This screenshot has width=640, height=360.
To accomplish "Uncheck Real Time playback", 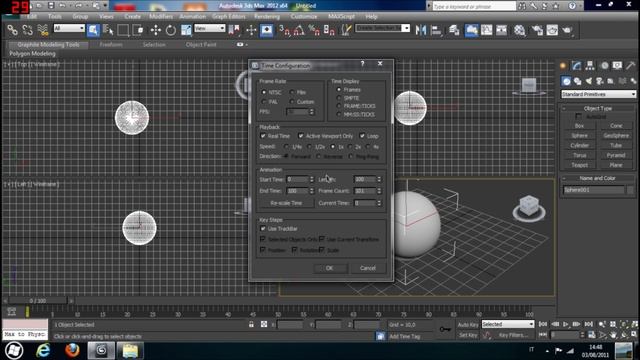I will tap(263, 136).
